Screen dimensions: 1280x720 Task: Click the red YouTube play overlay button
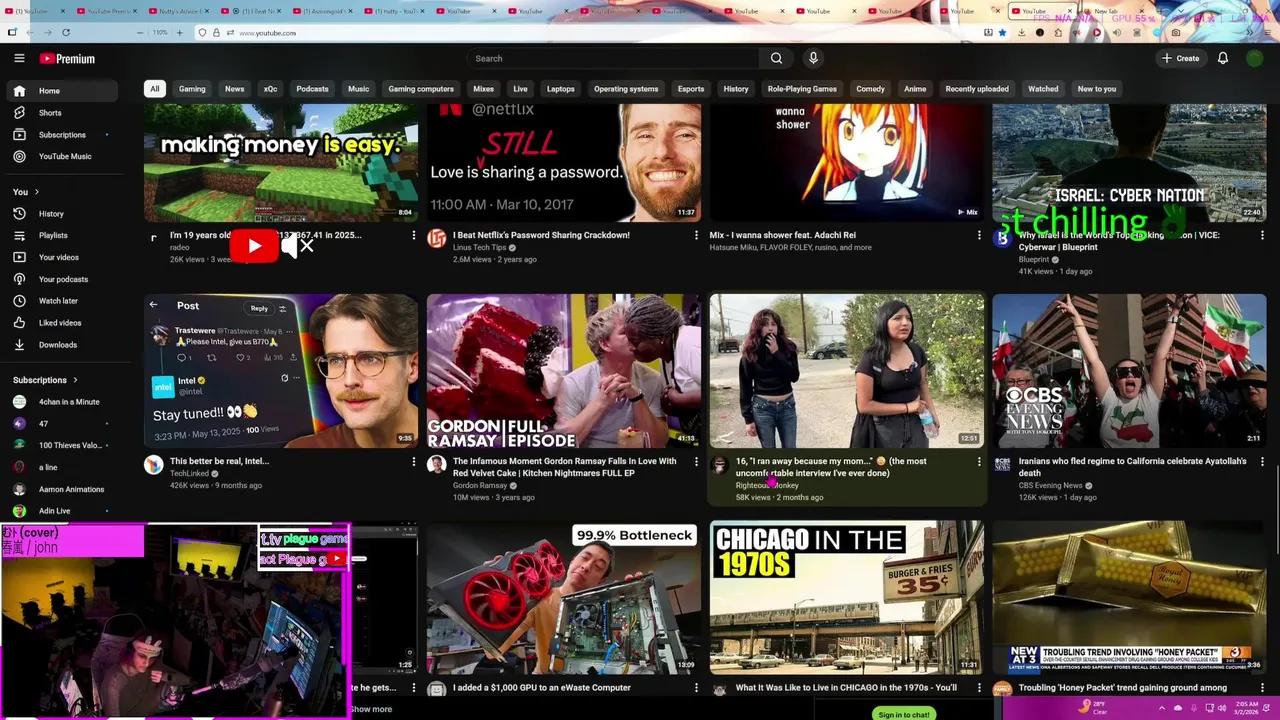[x=254, y=246]
